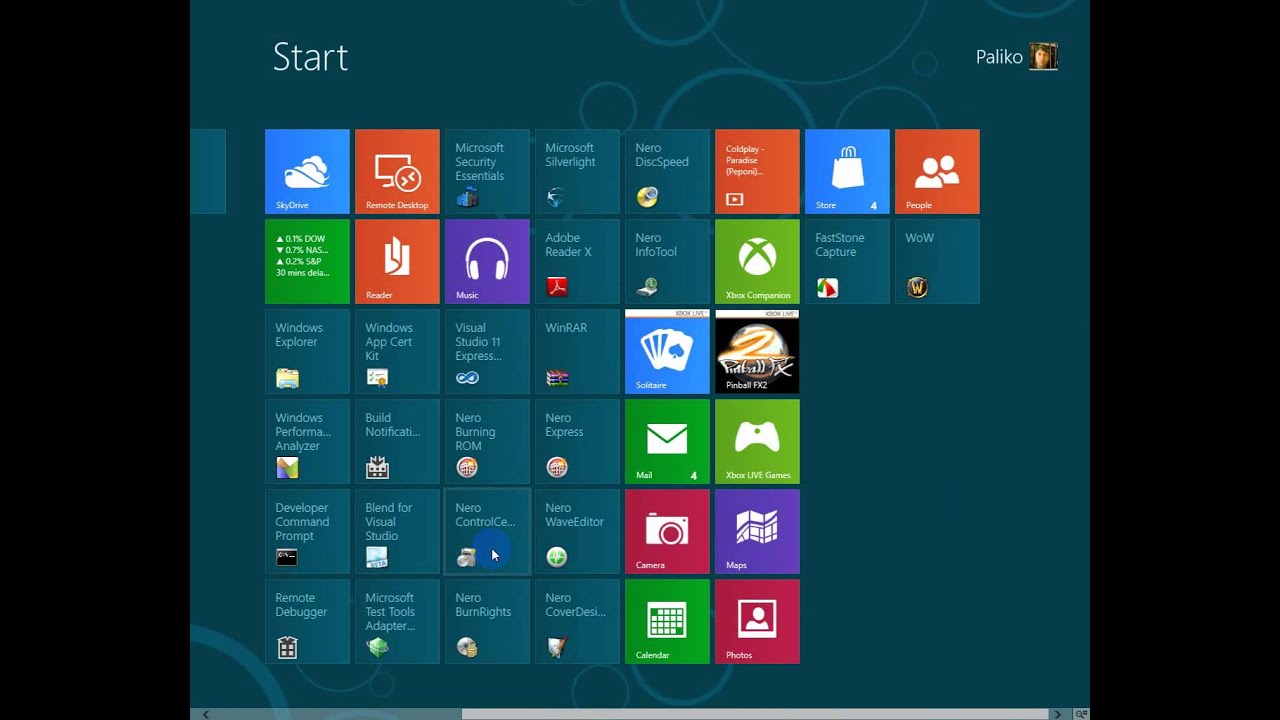
Task: Open the Calendar tile
Action: pyautogui.click(x=667, y=621)
